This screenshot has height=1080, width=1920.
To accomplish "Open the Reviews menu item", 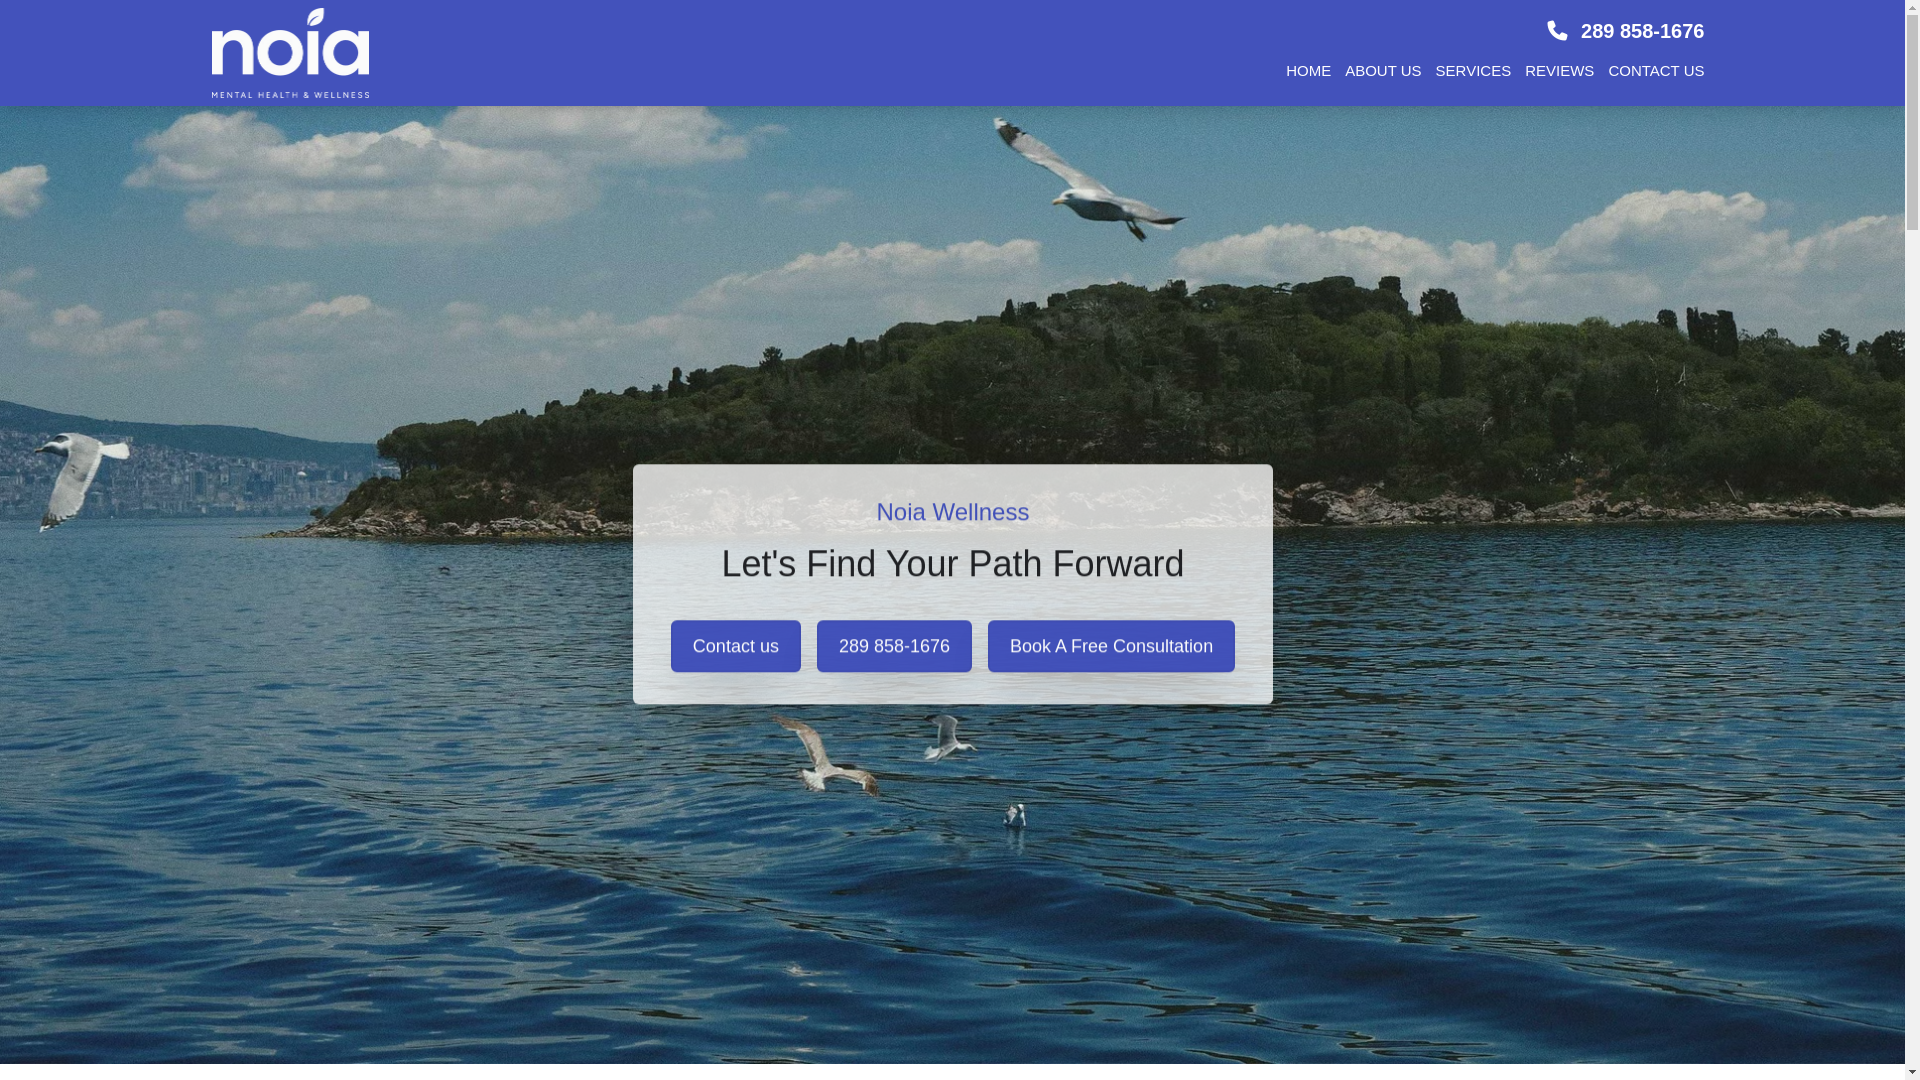I will click(x=1559, y=71).
